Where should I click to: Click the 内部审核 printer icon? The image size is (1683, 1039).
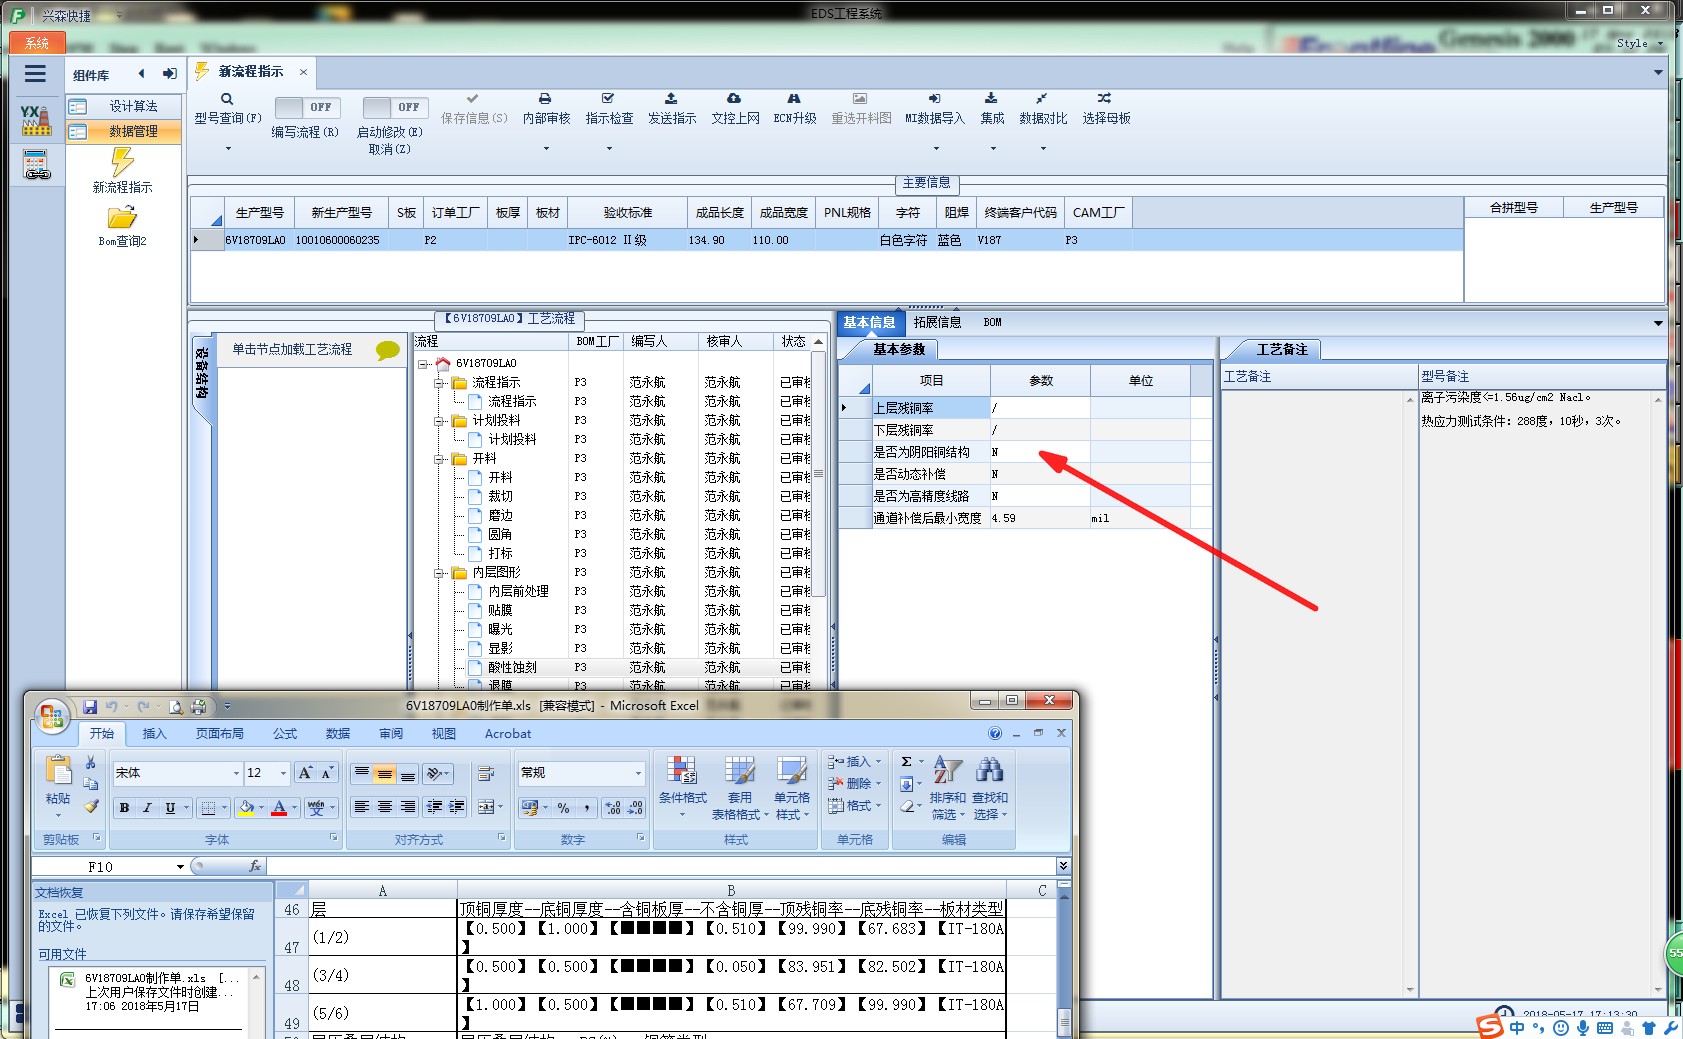tap(545, 99)
